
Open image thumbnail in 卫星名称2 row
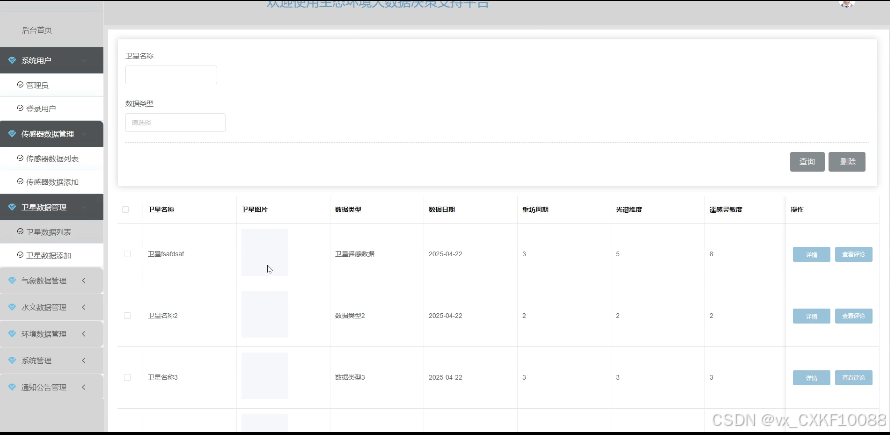pos(265,315)
